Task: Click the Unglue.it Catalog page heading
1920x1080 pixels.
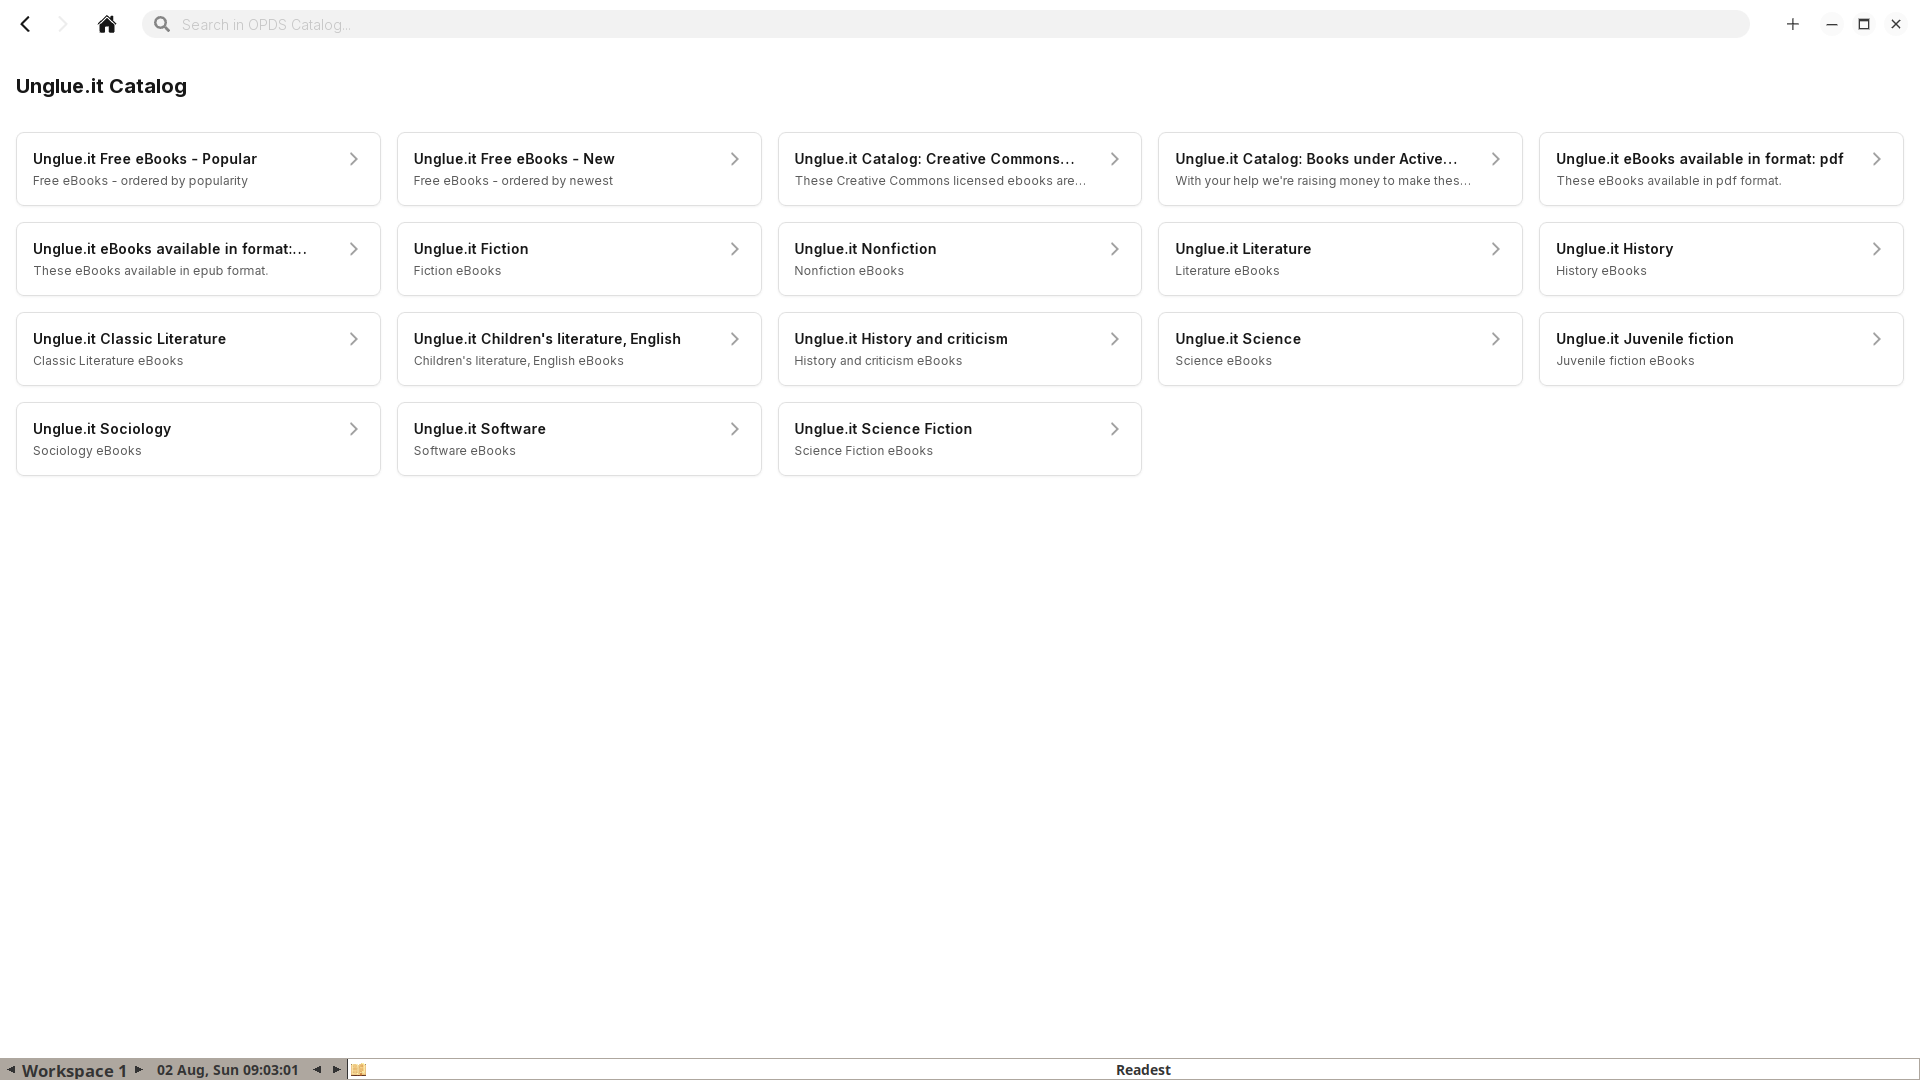Action: point(101,86)
